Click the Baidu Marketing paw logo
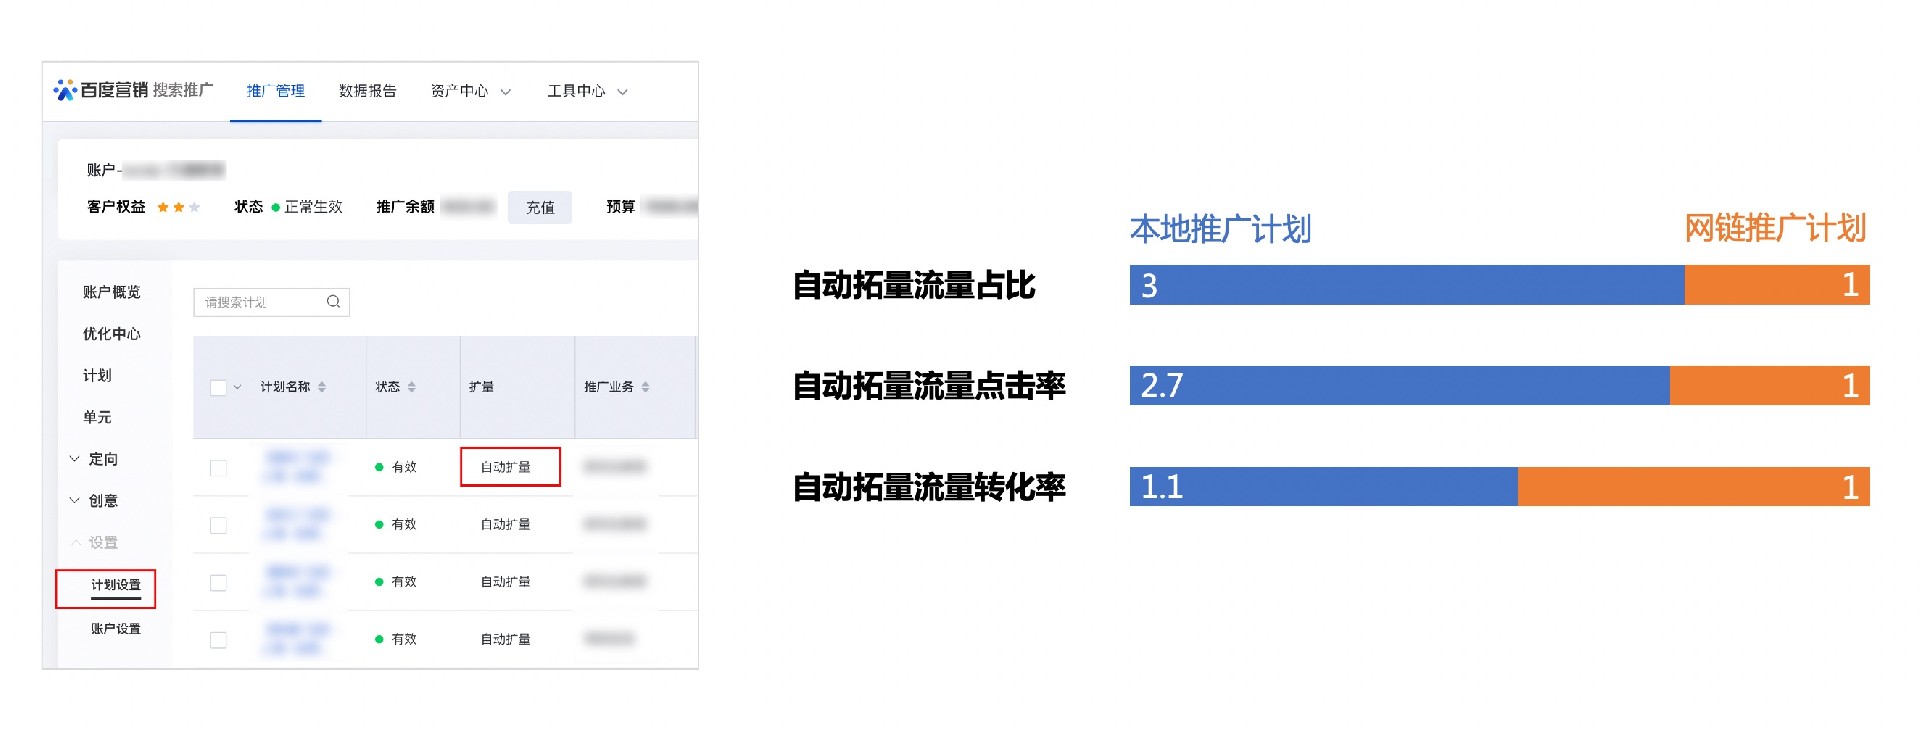Viewport: 1920px width, 732px height. [65, 90]
